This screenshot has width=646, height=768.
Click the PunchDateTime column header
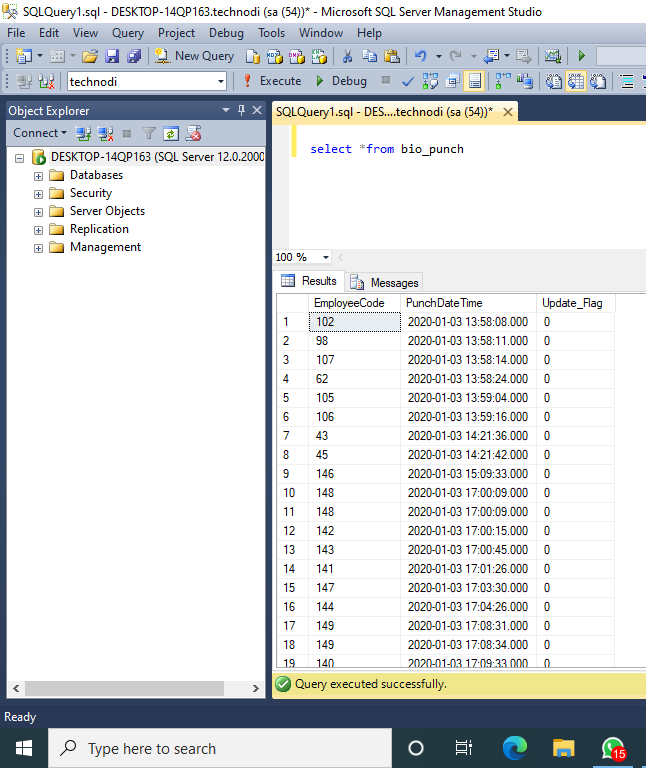click(x=468, y=303)
